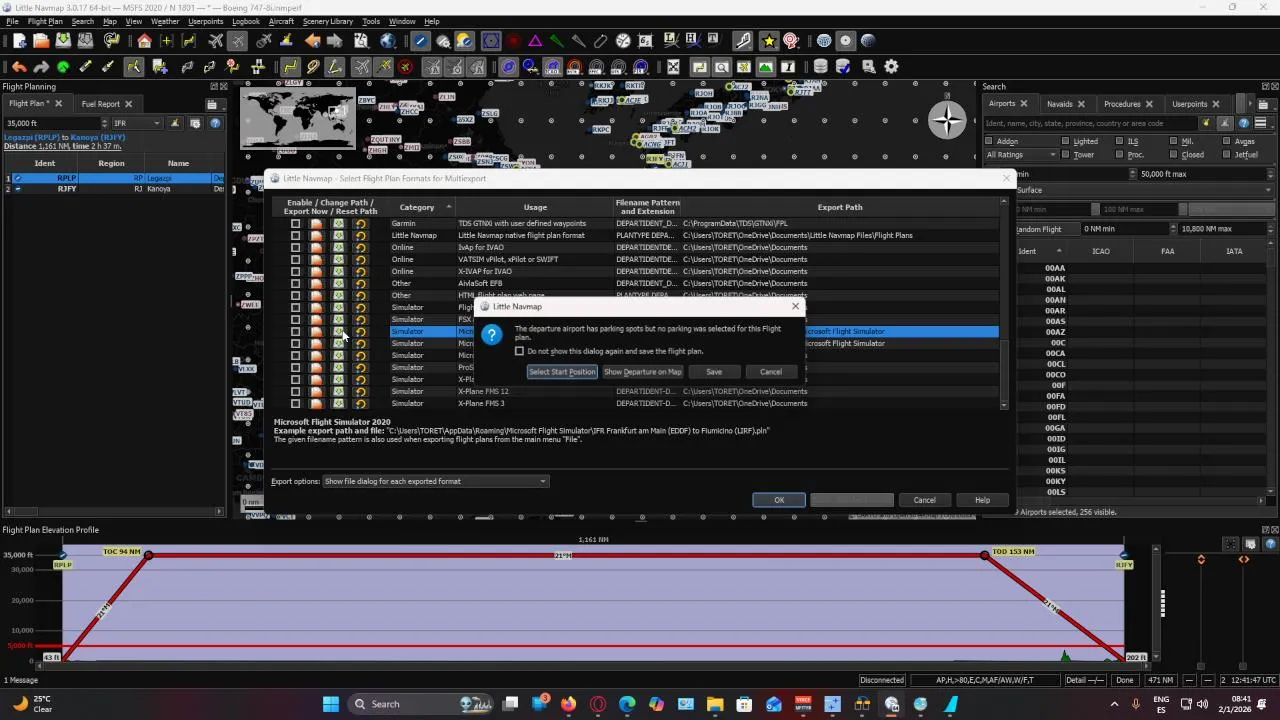Click the blue help icon in Search panel

[x=1244, y=123]
